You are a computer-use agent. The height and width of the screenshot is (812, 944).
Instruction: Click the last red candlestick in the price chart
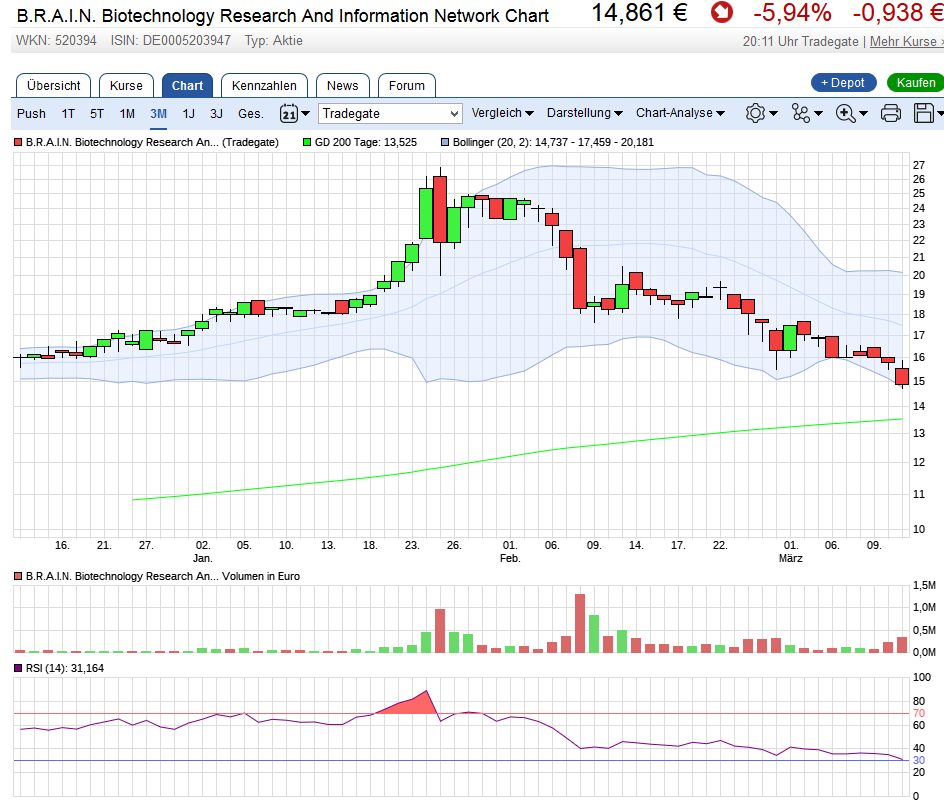[x=901, y=376]
